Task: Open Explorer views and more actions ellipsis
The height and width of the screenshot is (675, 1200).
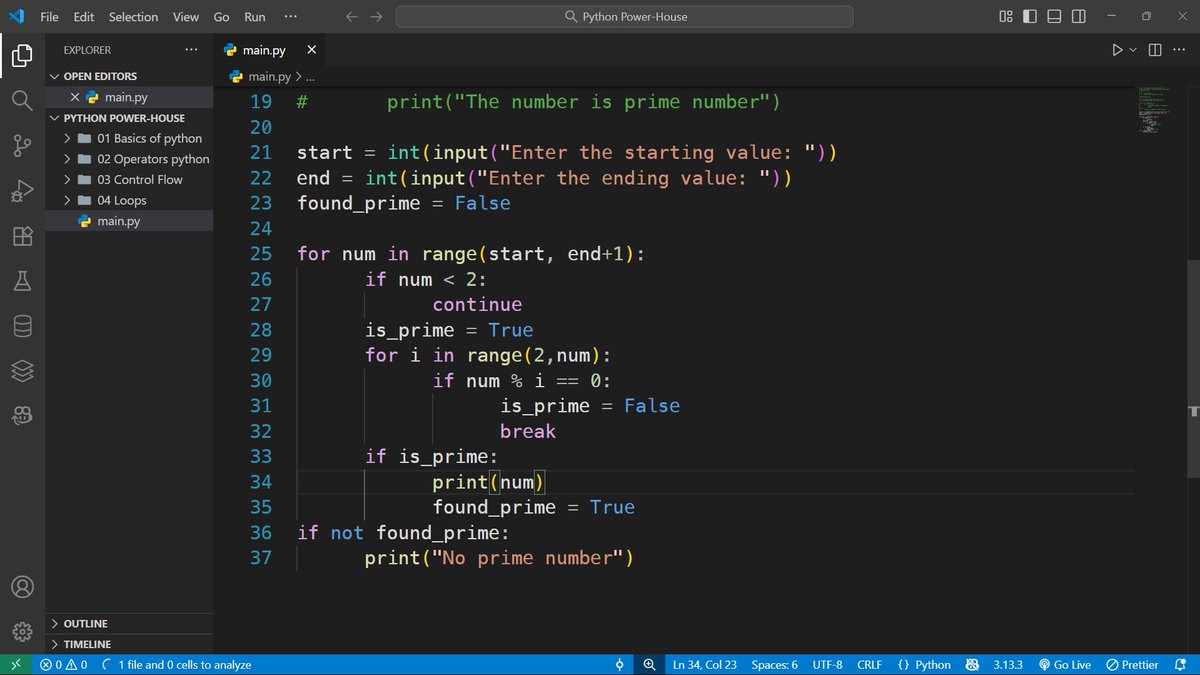Action: (191, 50)
